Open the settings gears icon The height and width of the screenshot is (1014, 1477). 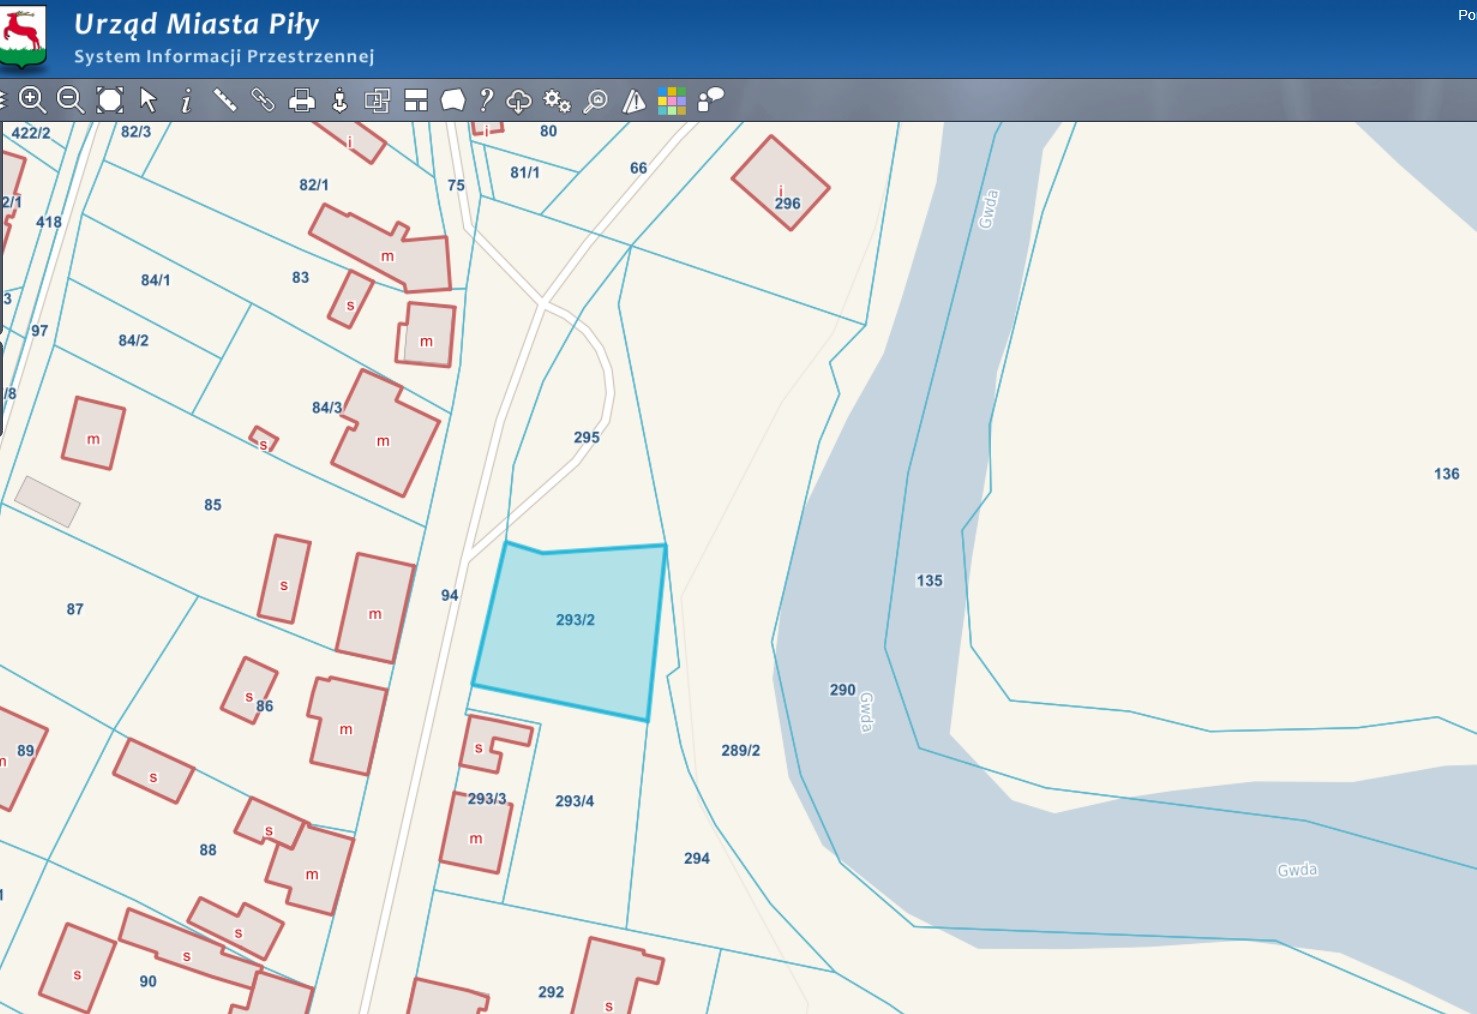(x=557, y=100)
